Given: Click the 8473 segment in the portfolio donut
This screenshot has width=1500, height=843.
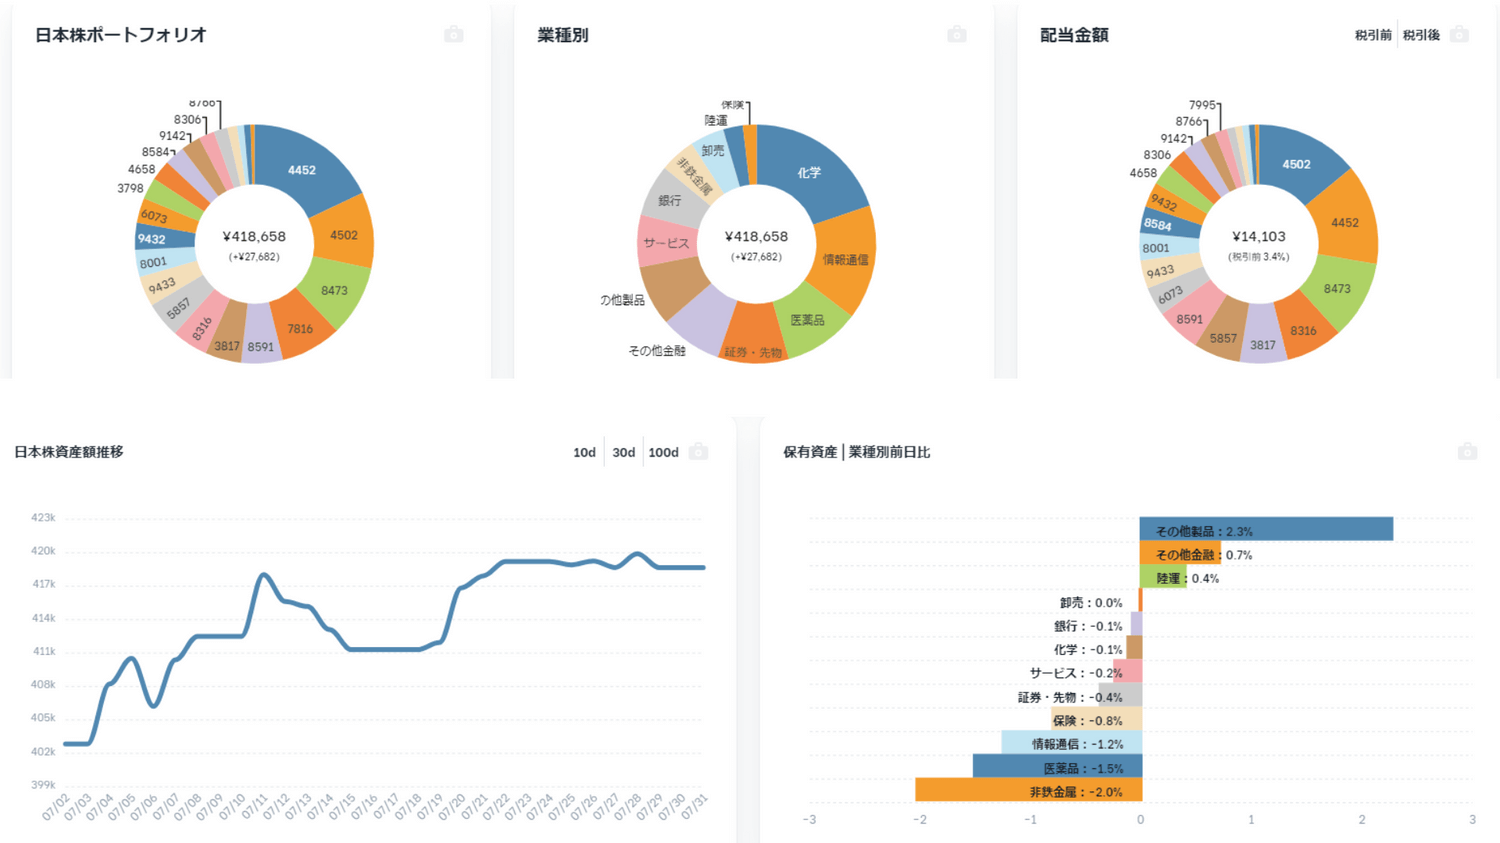Looking at the screenshot, I should [x=335, y=291].
